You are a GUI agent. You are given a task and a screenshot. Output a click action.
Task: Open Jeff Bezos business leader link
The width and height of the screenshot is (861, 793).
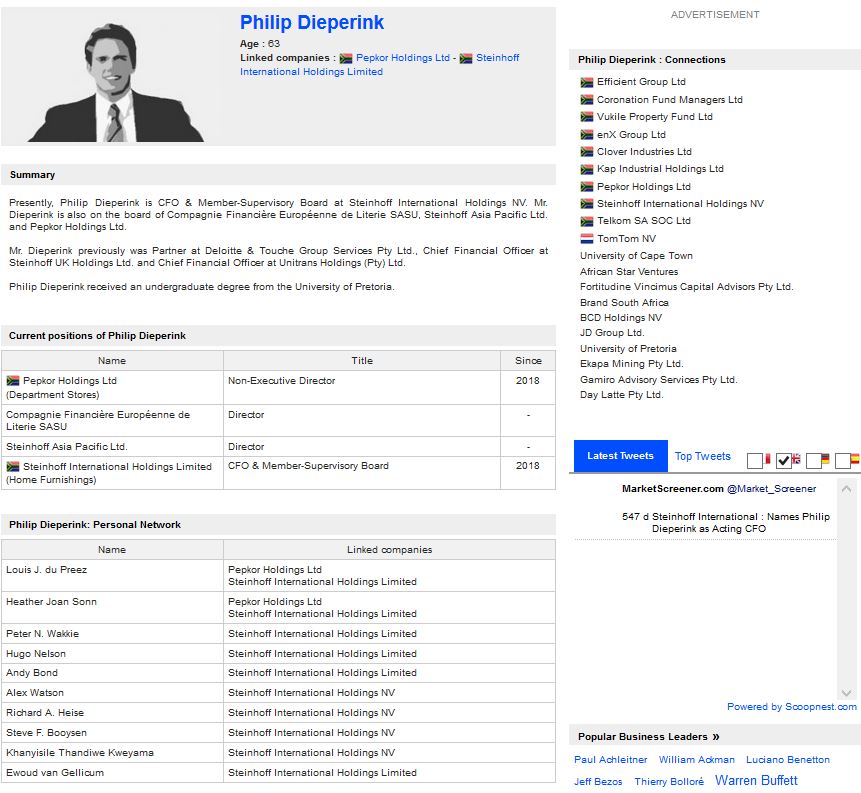pyautogui.click(x=598, y=782)
